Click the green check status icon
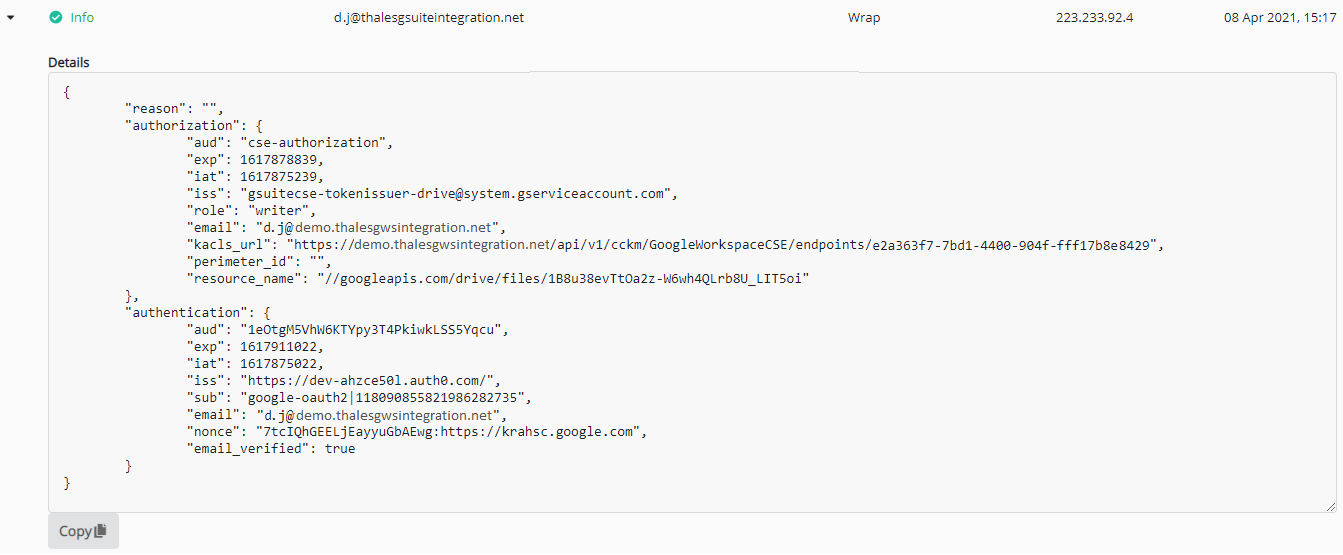 55,18
